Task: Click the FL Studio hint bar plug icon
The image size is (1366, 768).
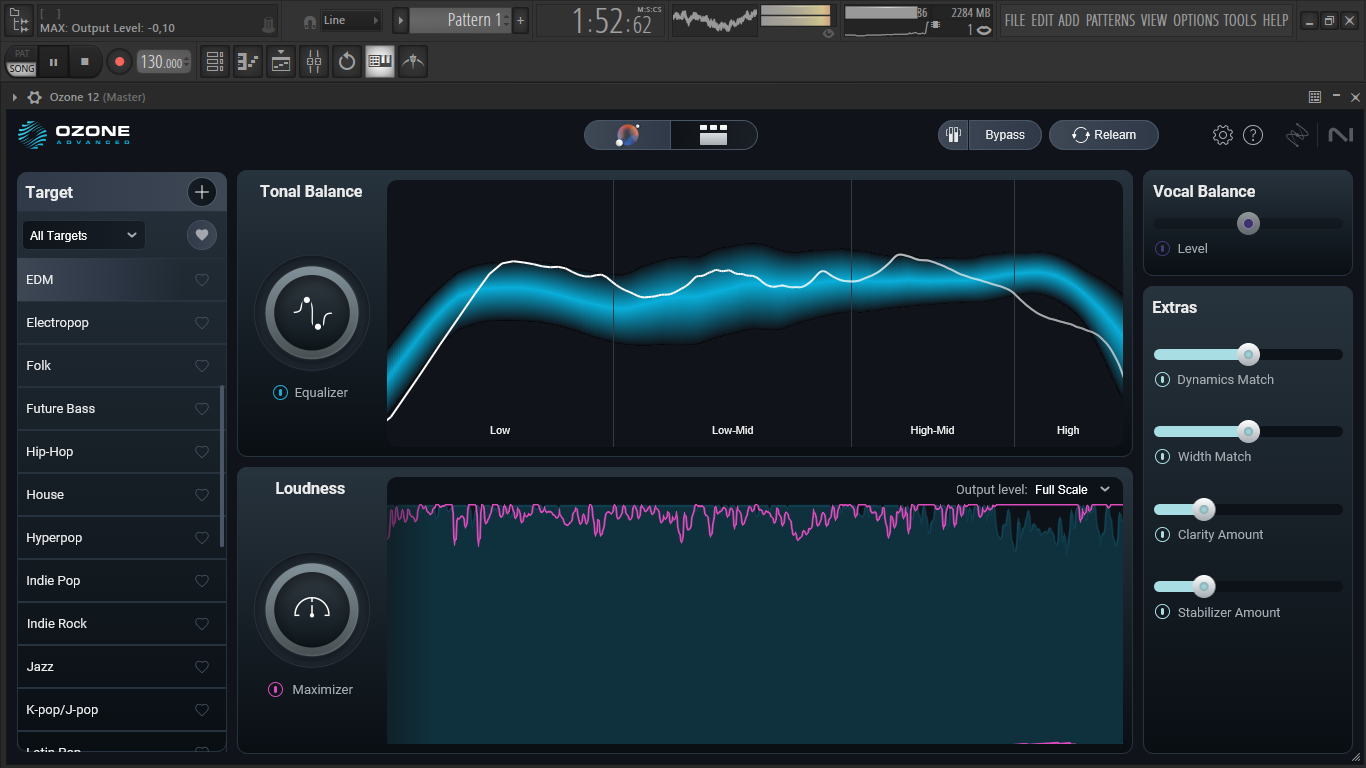Action: pyautogui.click(x=267, y=24)
